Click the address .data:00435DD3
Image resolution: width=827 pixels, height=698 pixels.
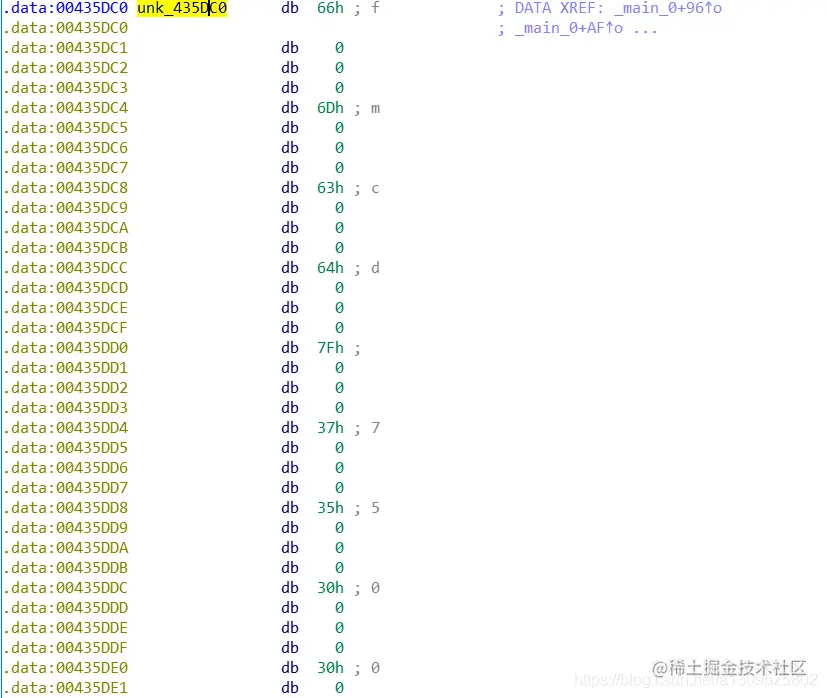(x=65, y=408)
